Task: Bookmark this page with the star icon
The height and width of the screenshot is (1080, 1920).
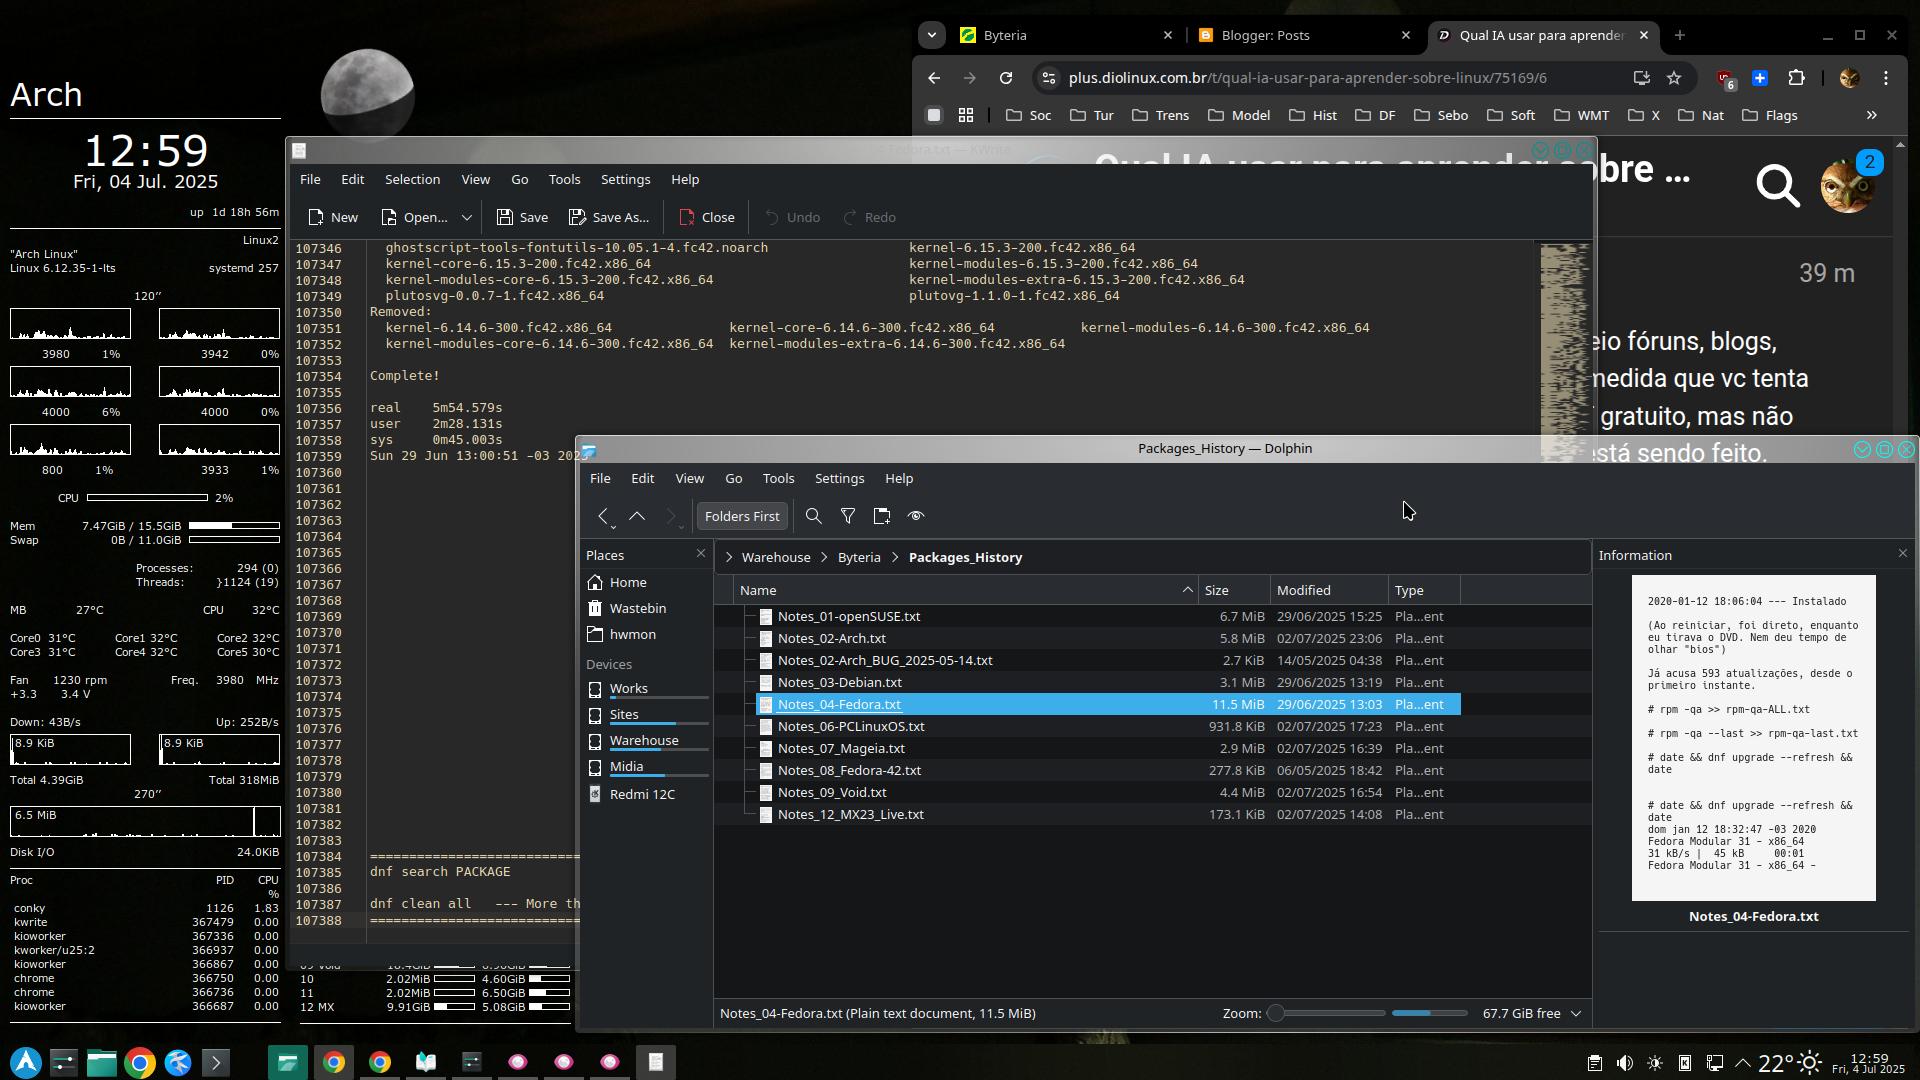Action: (1673, 78)
